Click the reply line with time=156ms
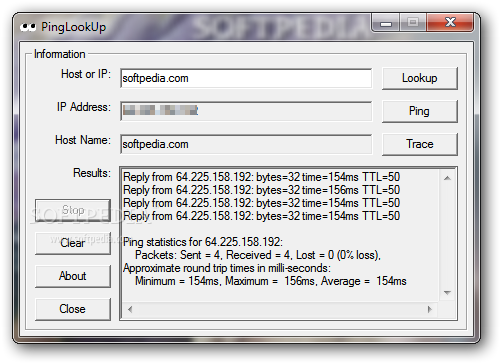501x364 pixels. (261, 190)
